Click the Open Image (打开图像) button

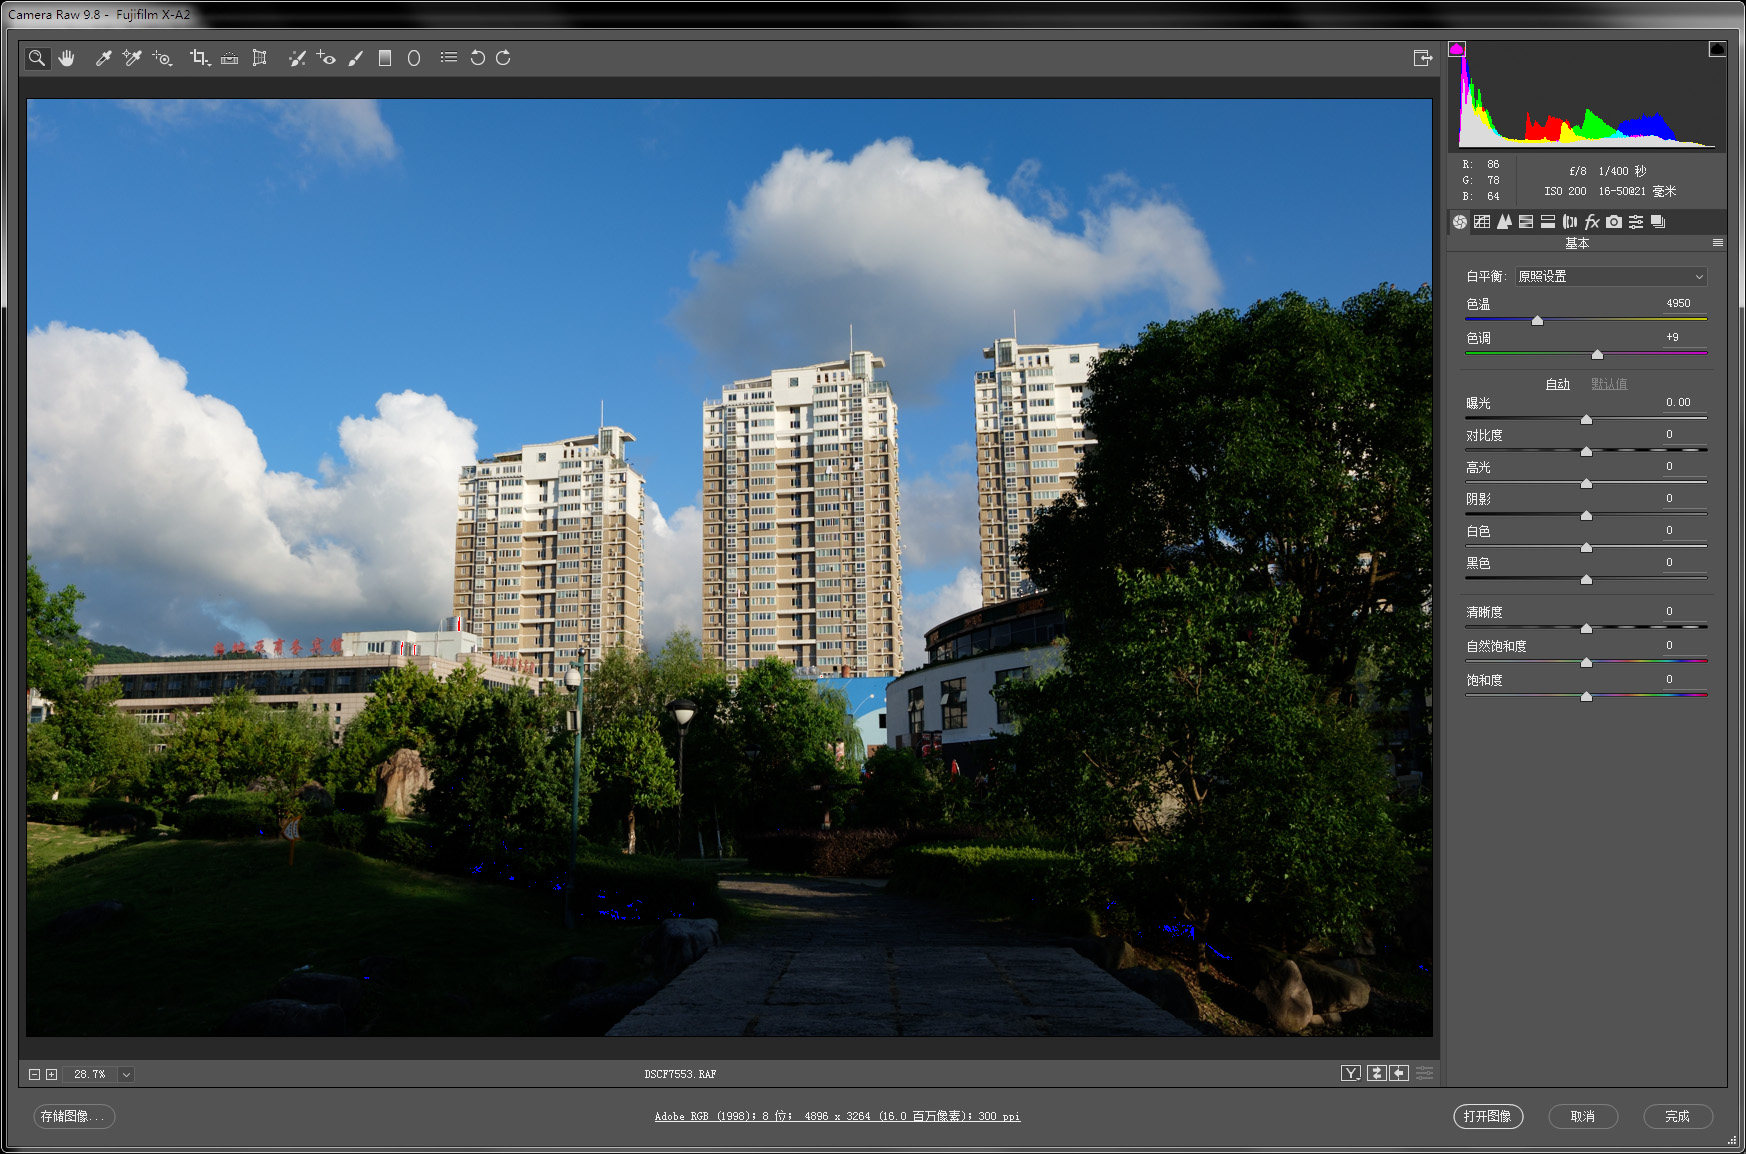click(1488, 1116)
